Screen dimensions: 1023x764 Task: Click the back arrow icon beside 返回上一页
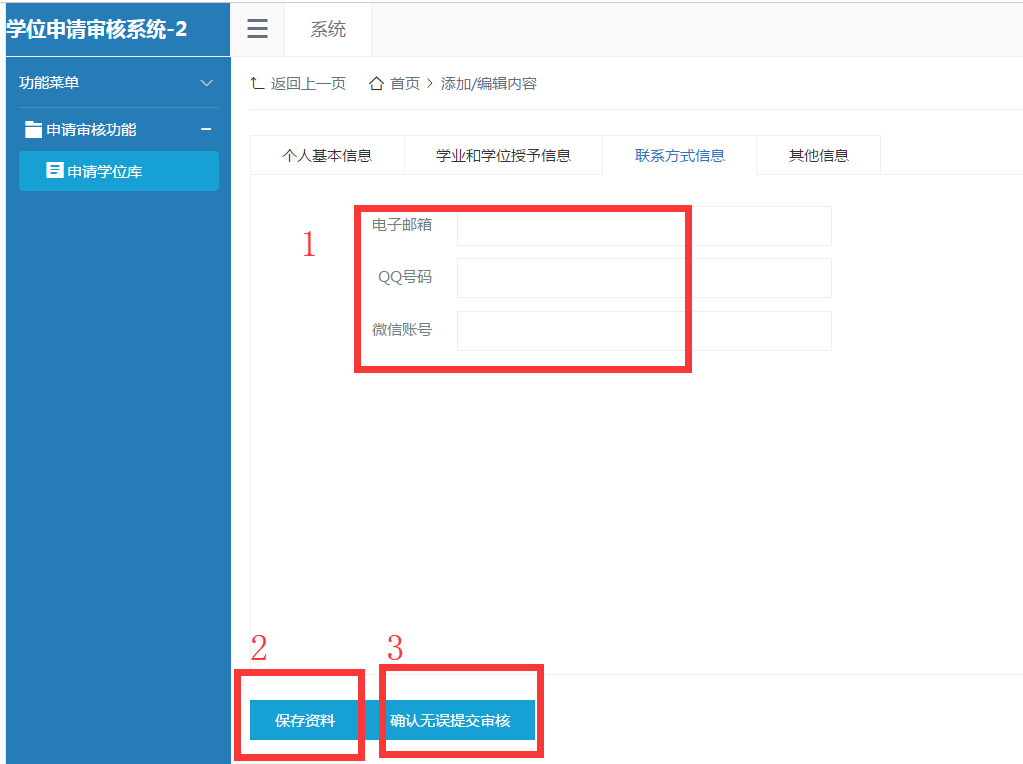[256, 83]
